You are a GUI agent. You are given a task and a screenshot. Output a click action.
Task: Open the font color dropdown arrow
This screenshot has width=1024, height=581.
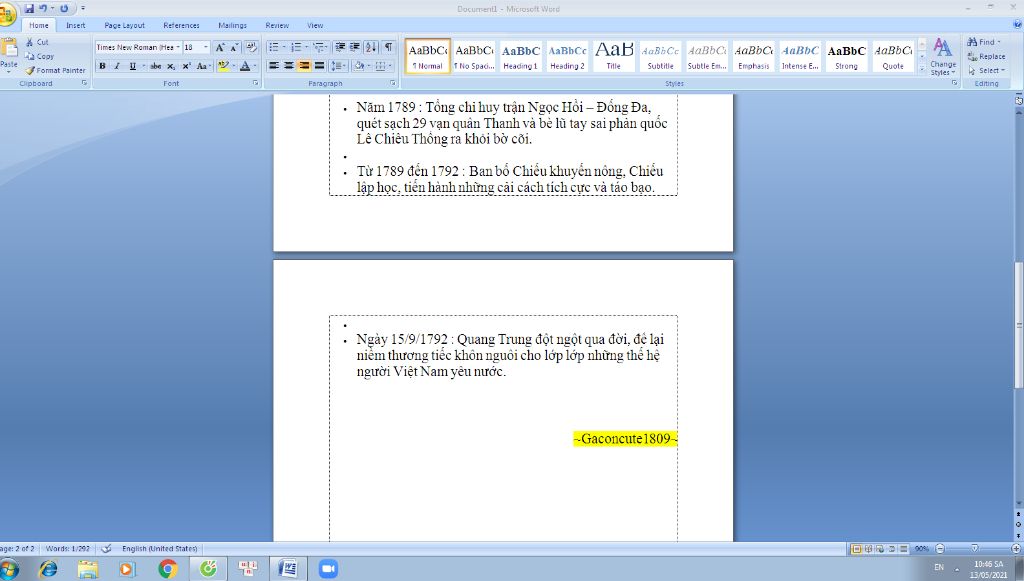(255, 66)
